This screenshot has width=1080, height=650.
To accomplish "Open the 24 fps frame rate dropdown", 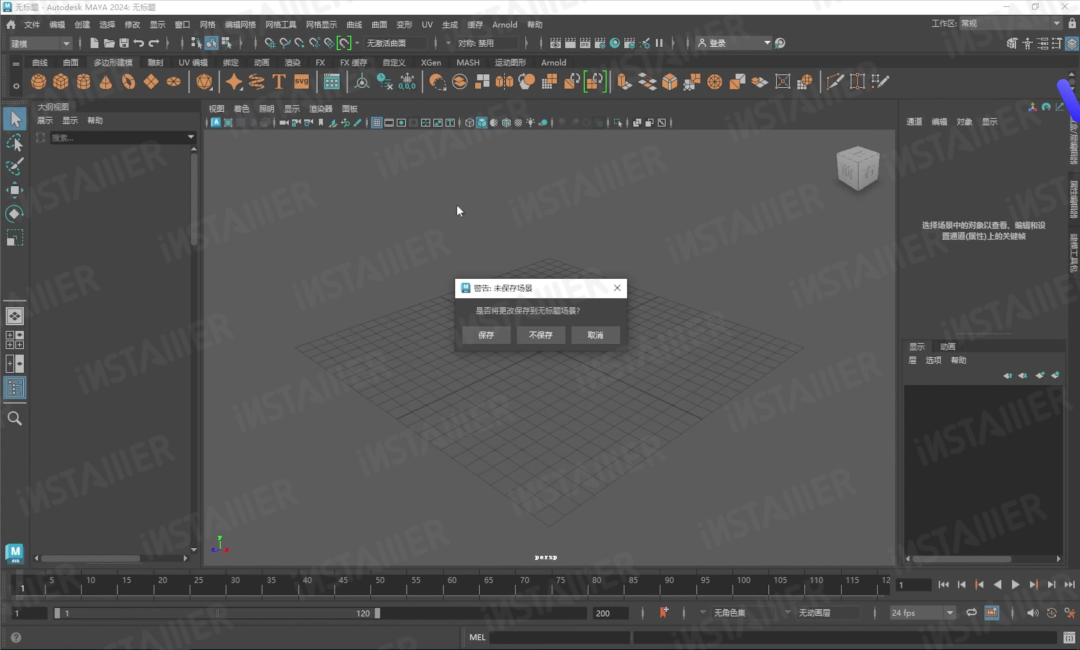I will (x=922, y=613).
